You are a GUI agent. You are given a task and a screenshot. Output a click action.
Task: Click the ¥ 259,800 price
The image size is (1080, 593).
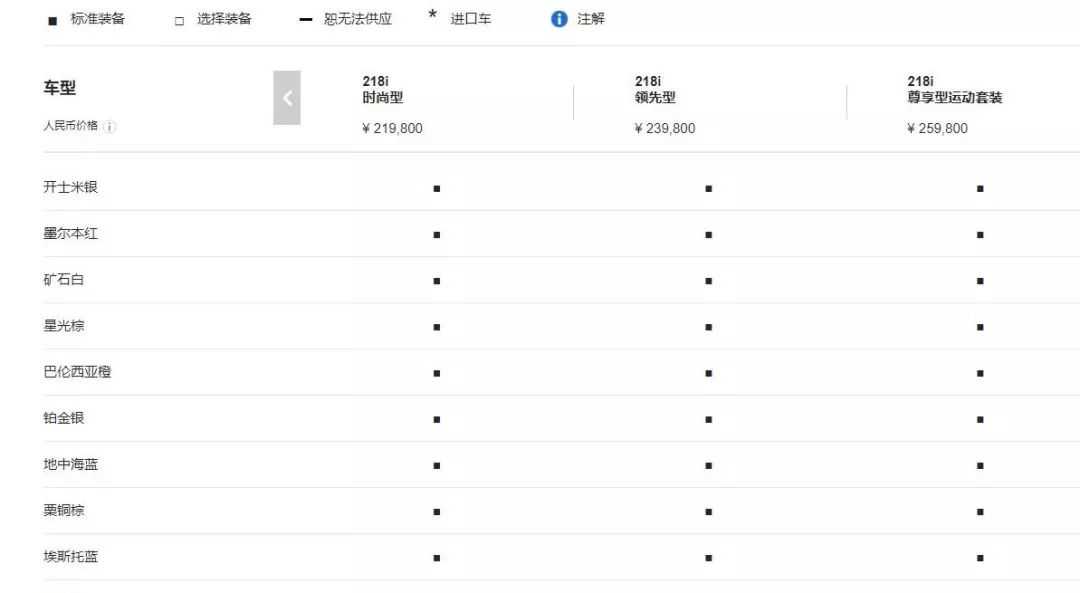pos(937,128)
